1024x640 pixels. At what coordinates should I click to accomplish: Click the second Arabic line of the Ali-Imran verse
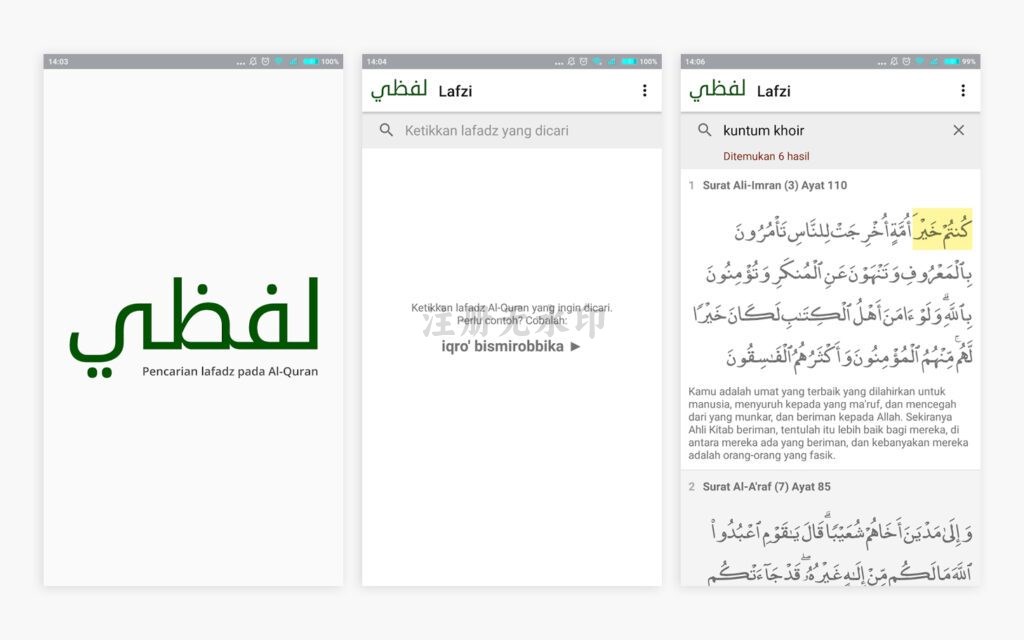click(839, 272)
